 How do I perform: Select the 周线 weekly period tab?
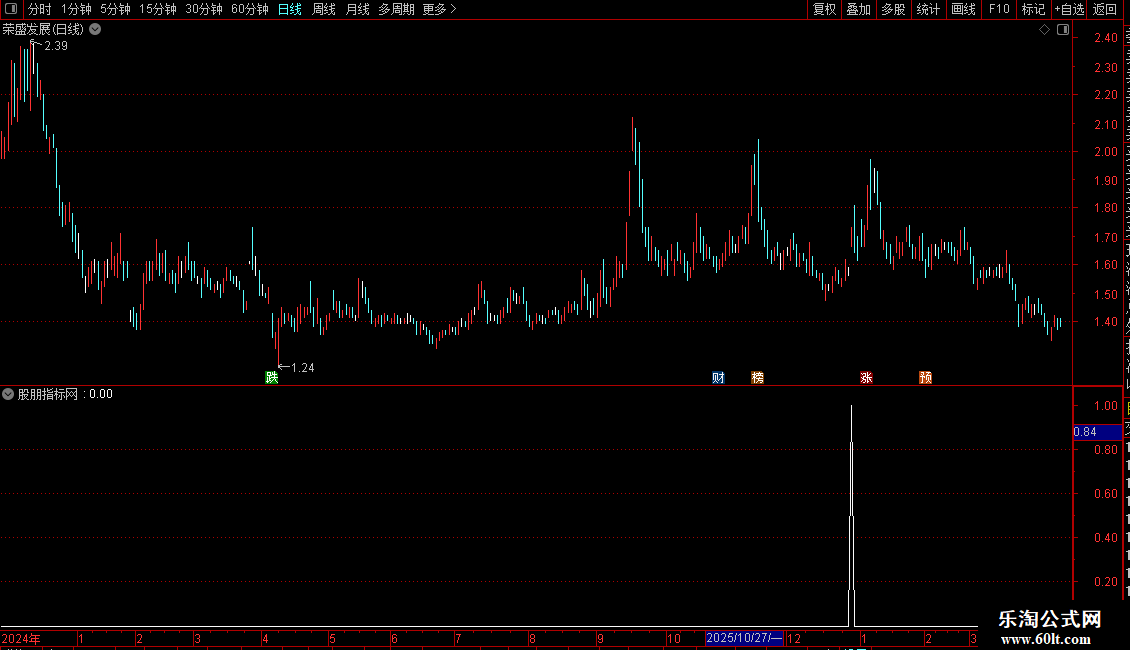324,9
